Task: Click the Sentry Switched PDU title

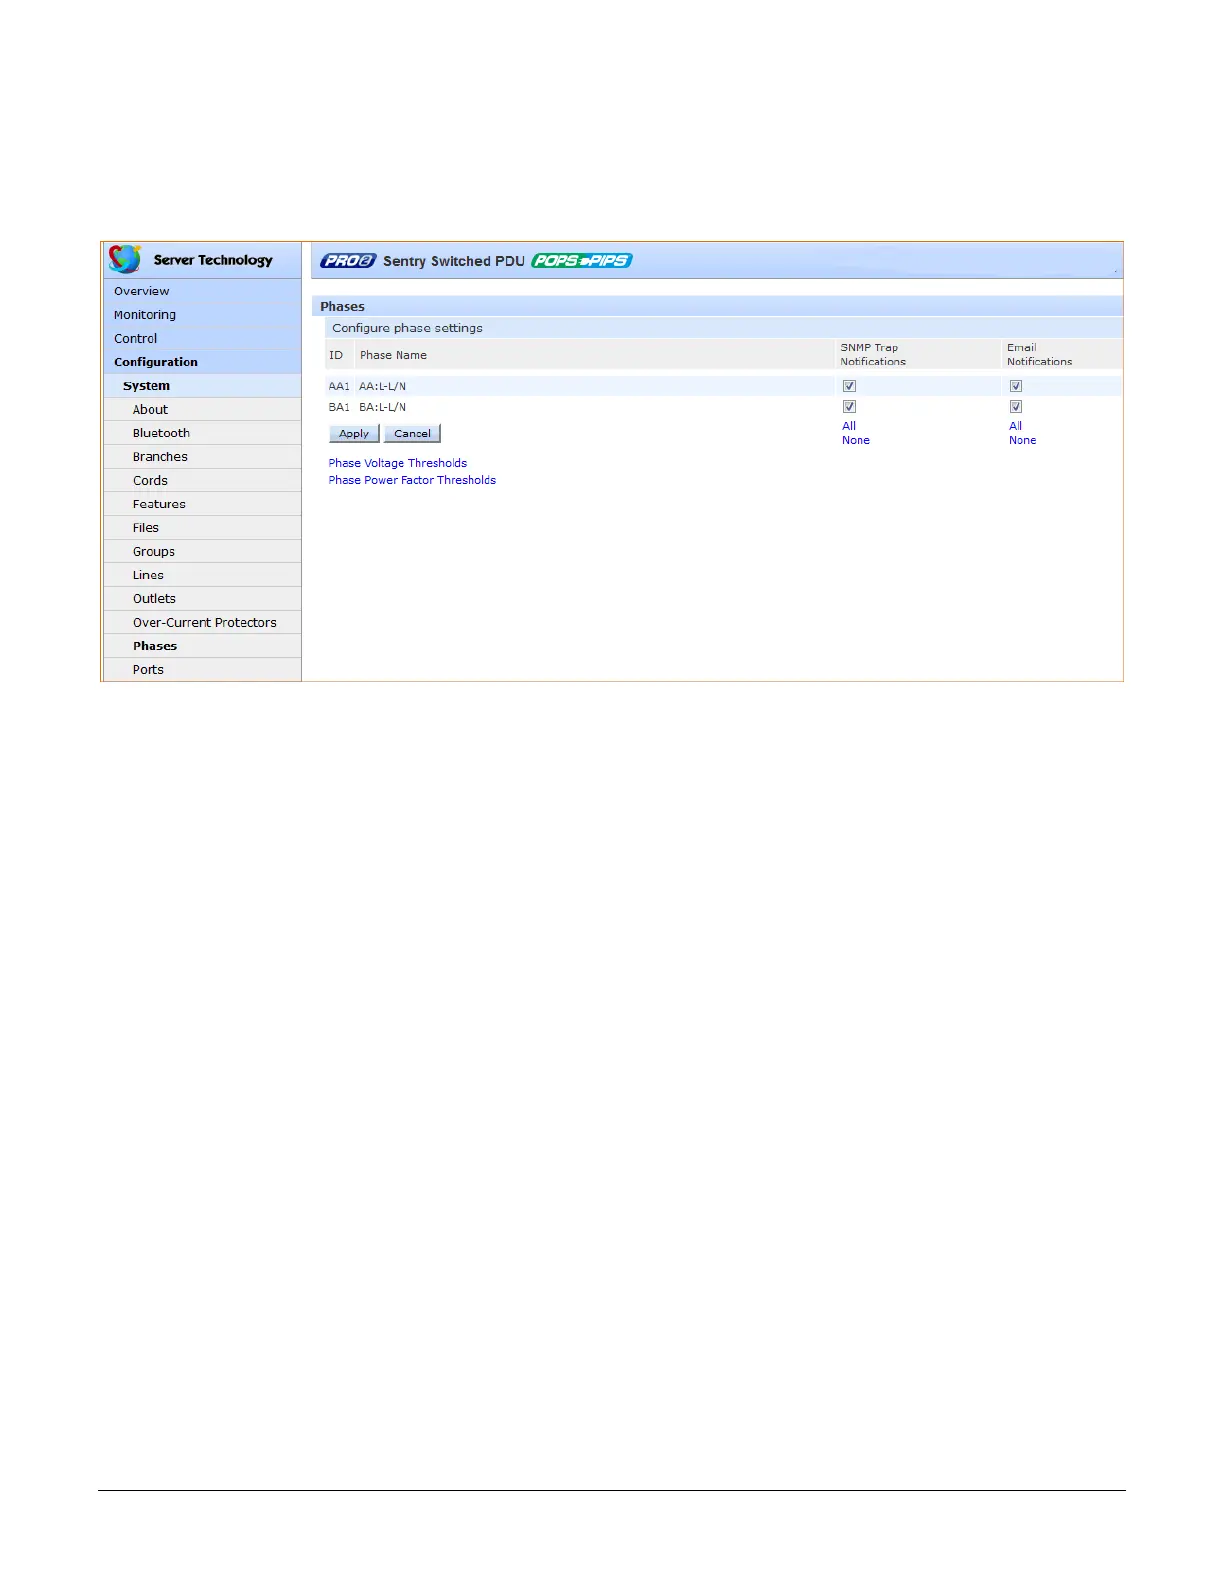Action: click(454, 261)
